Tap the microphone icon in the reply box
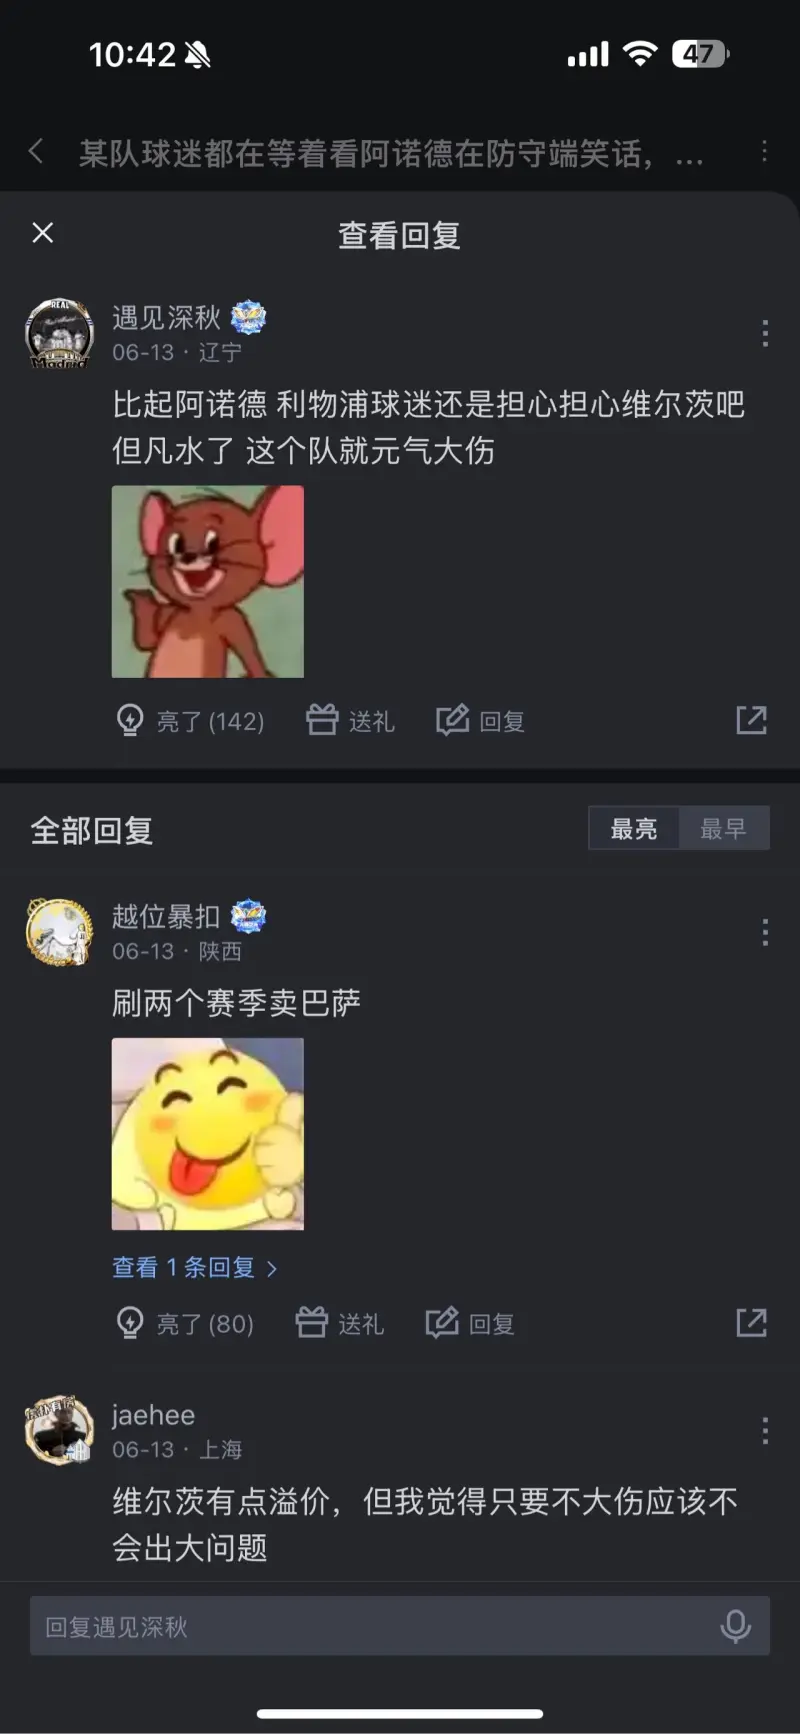The width and height of the screenshot is (800, 1734). coord(735,1627)
